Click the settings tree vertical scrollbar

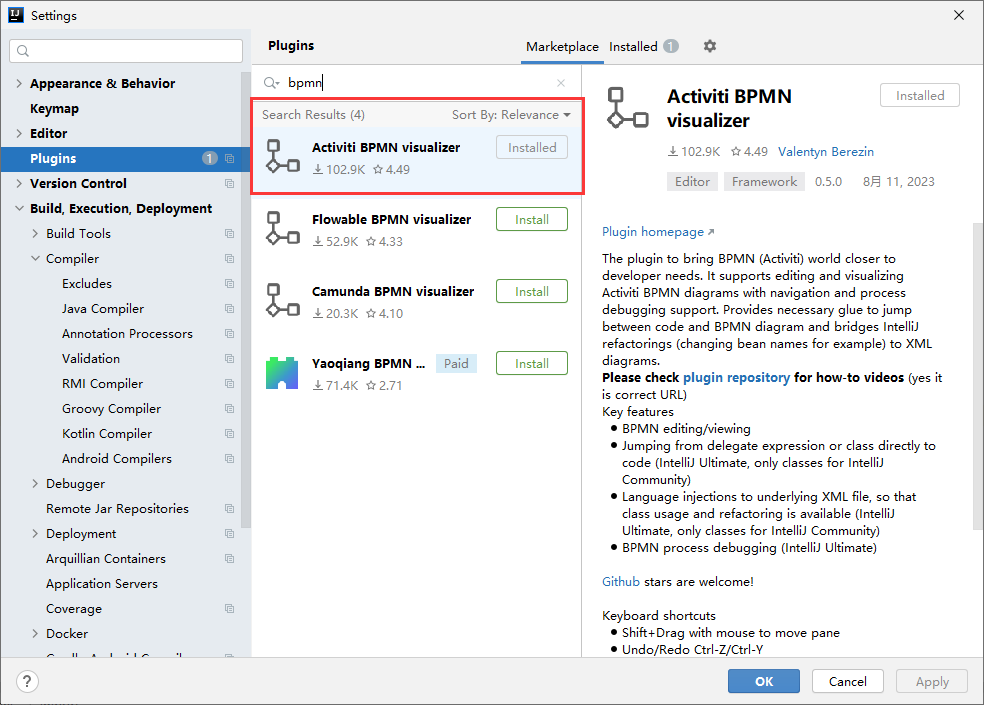pyautogui.click(x=245, y=300)
